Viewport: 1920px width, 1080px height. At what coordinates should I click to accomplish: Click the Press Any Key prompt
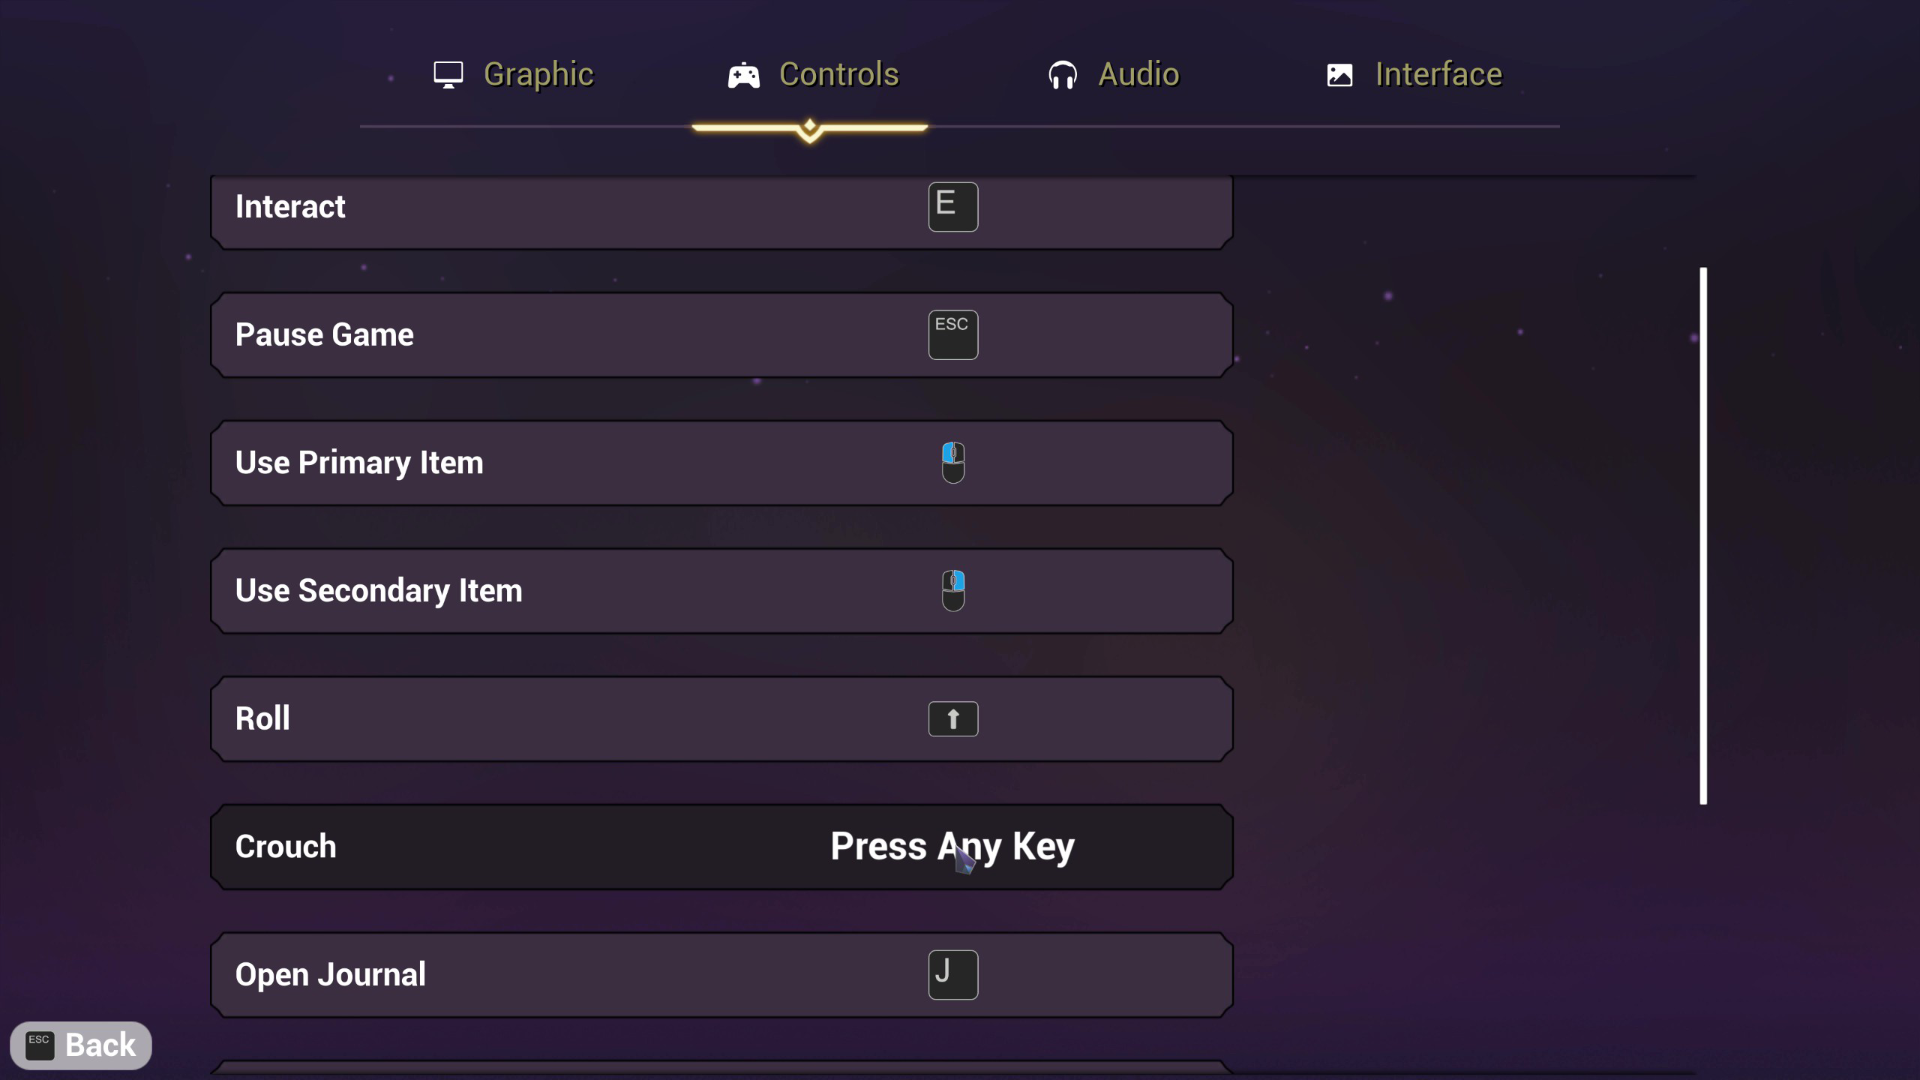point(952,847)
